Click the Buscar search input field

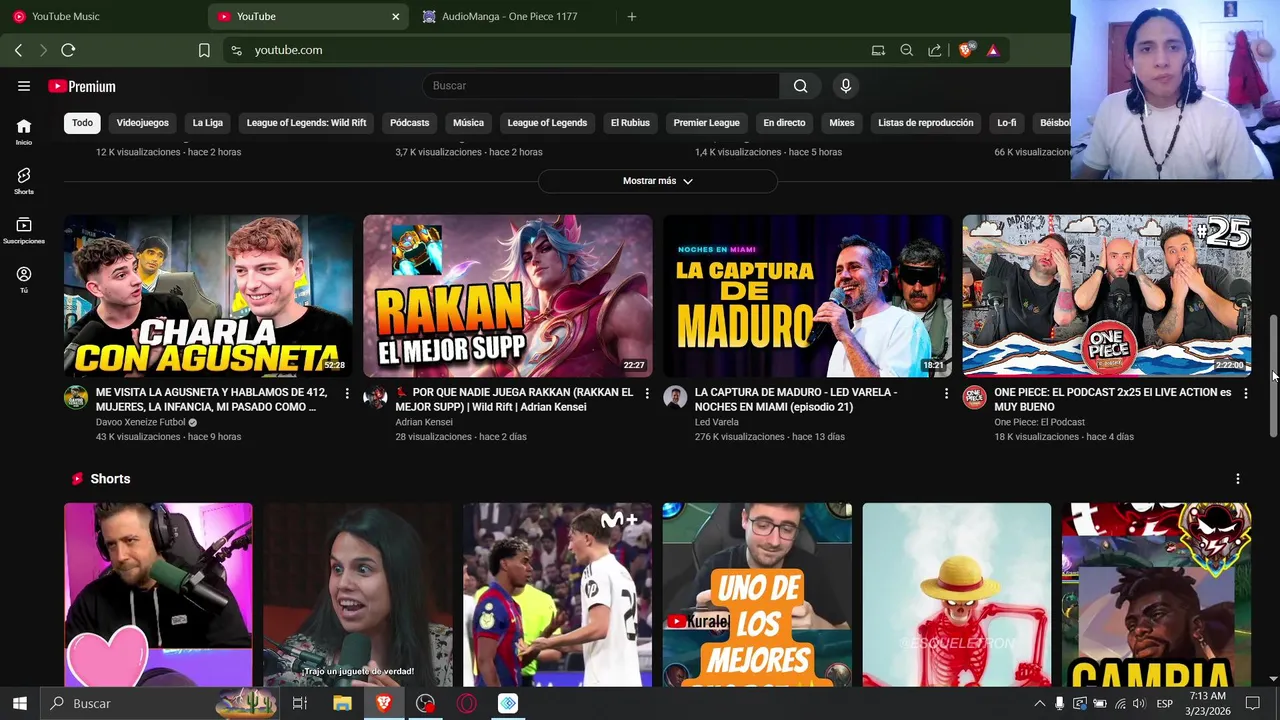pyautogui.click(x=601, y=86)
